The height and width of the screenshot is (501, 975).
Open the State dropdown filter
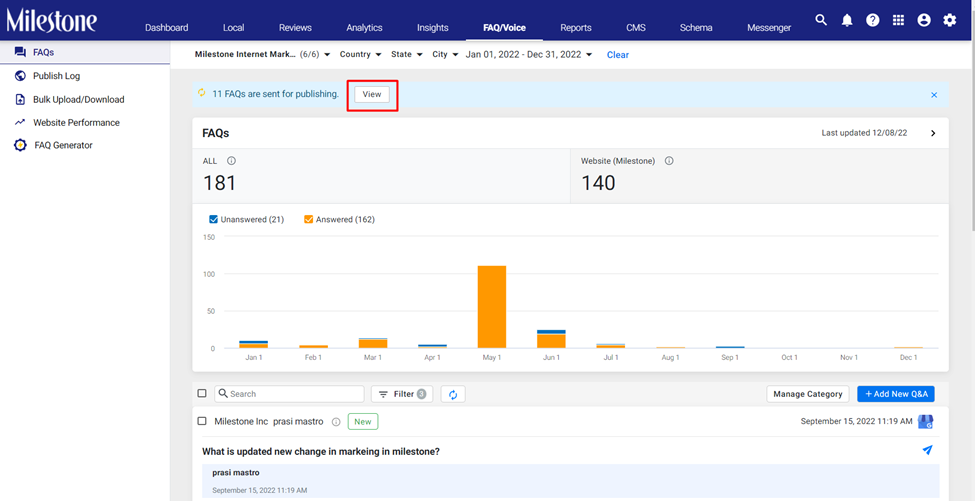(407, 54)
